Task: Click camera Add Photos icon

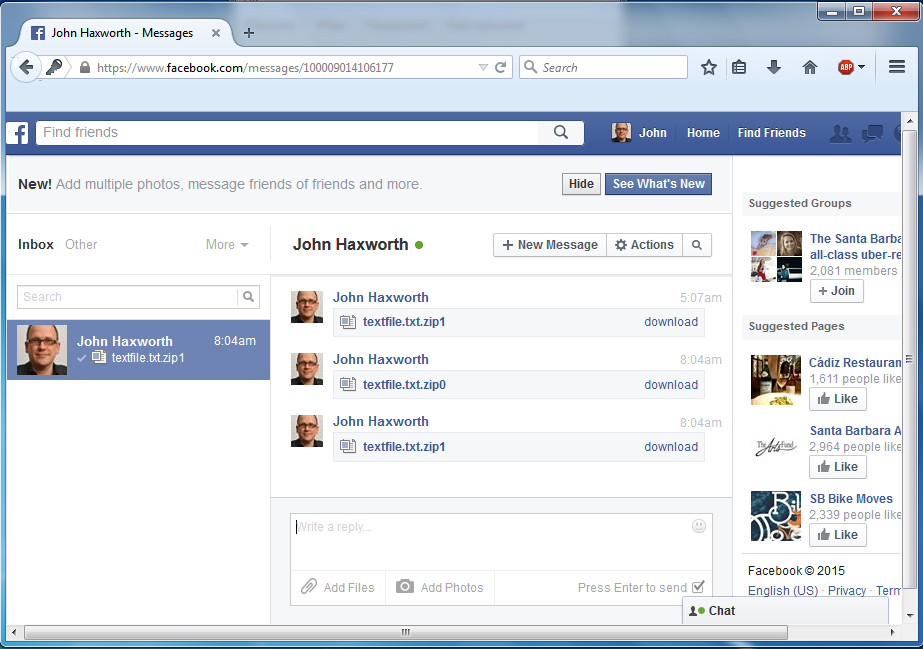Action: click(x=404, y=587)
